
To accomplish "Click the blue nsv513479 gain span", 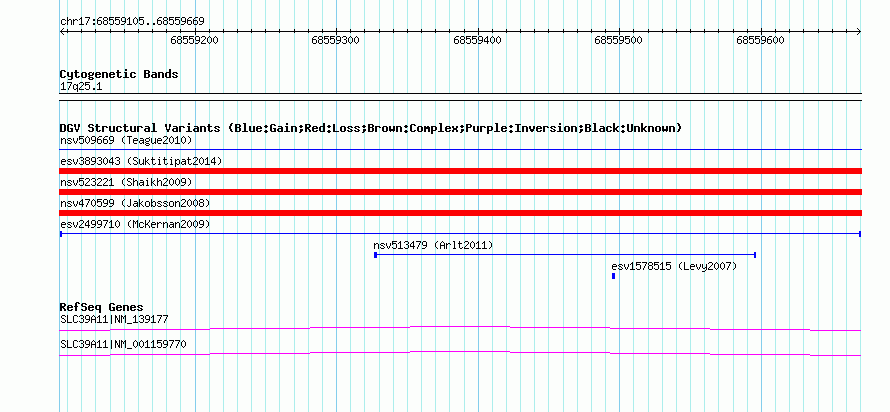I will (565, 255).
